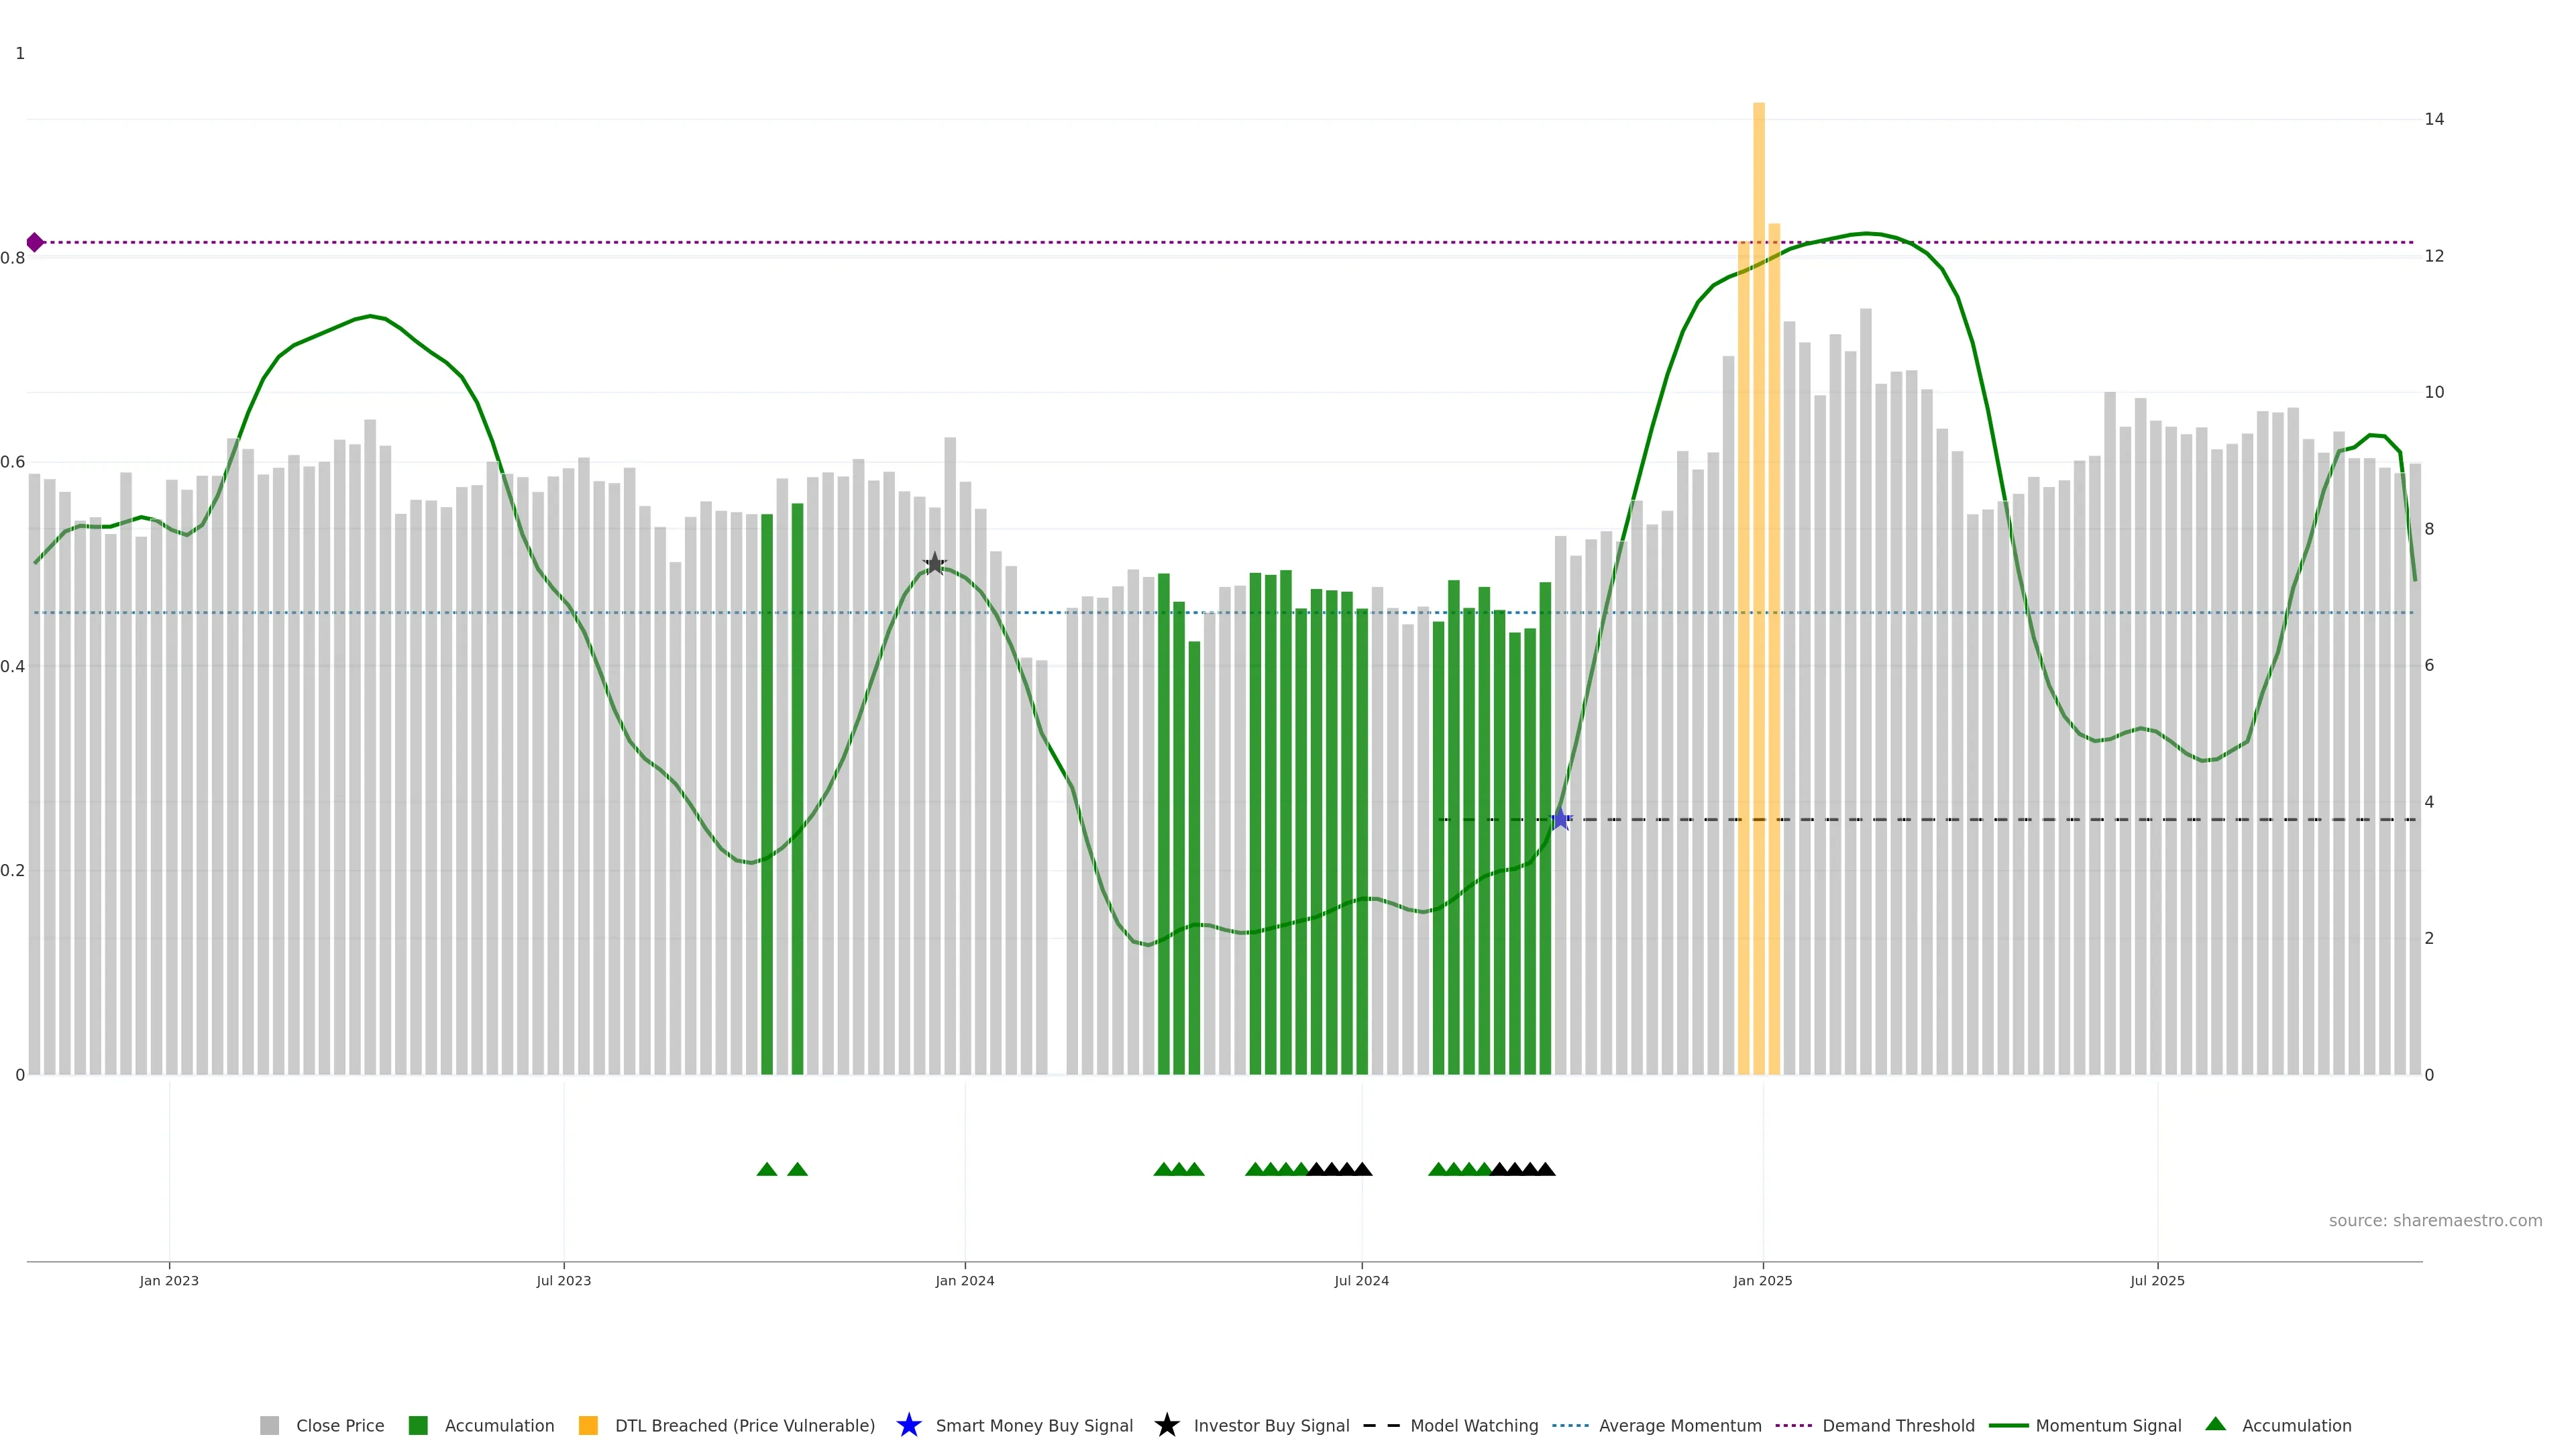The width and height of the screenshot is (2576, 1449).
Task: Click DTL Breached (Price Vulnerable) legend label
Action: [744, 1426]
